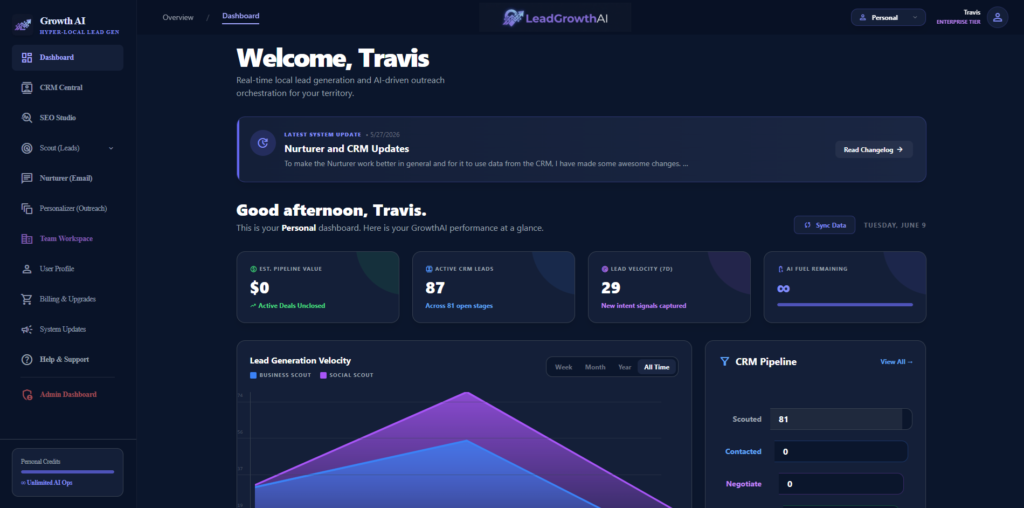Click the Unlimited AI Ops link
The height and width of the screenshot is (508, 1024).
point(46,483)
